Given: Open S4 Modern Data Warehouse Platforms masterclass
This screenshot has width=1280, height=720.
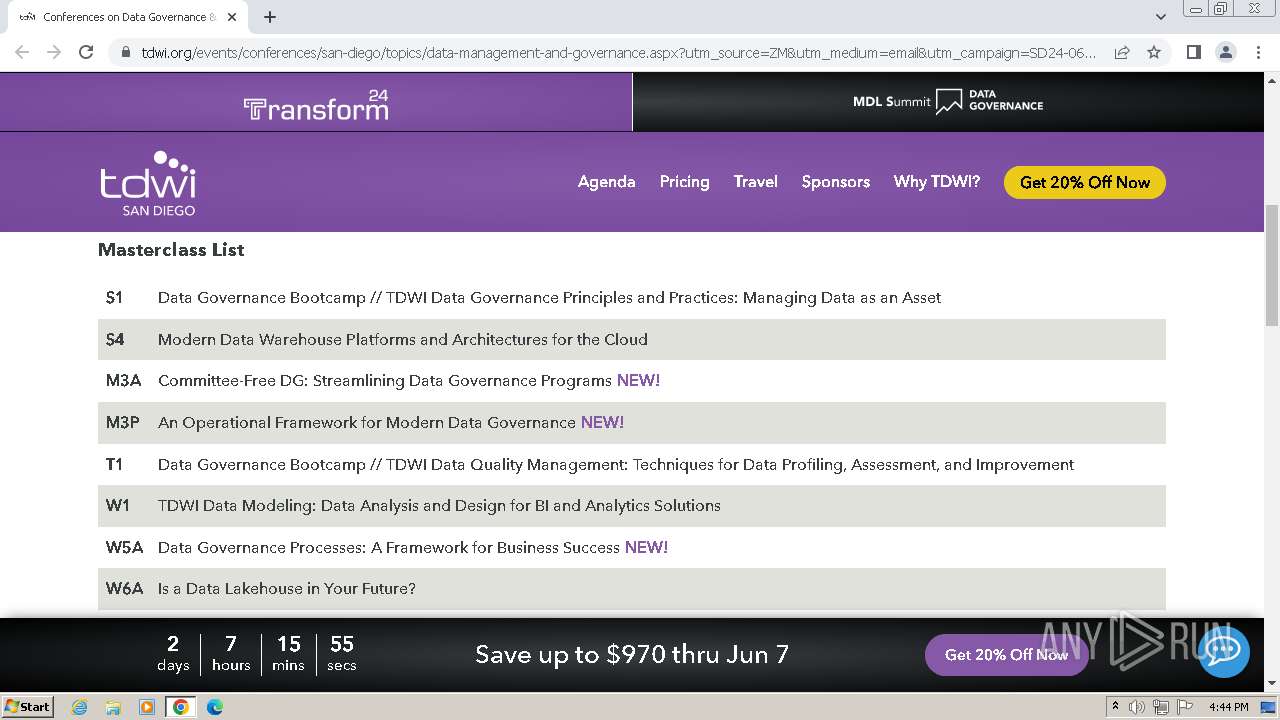Looking at the screenshot, I should click(x=403, y=340).
